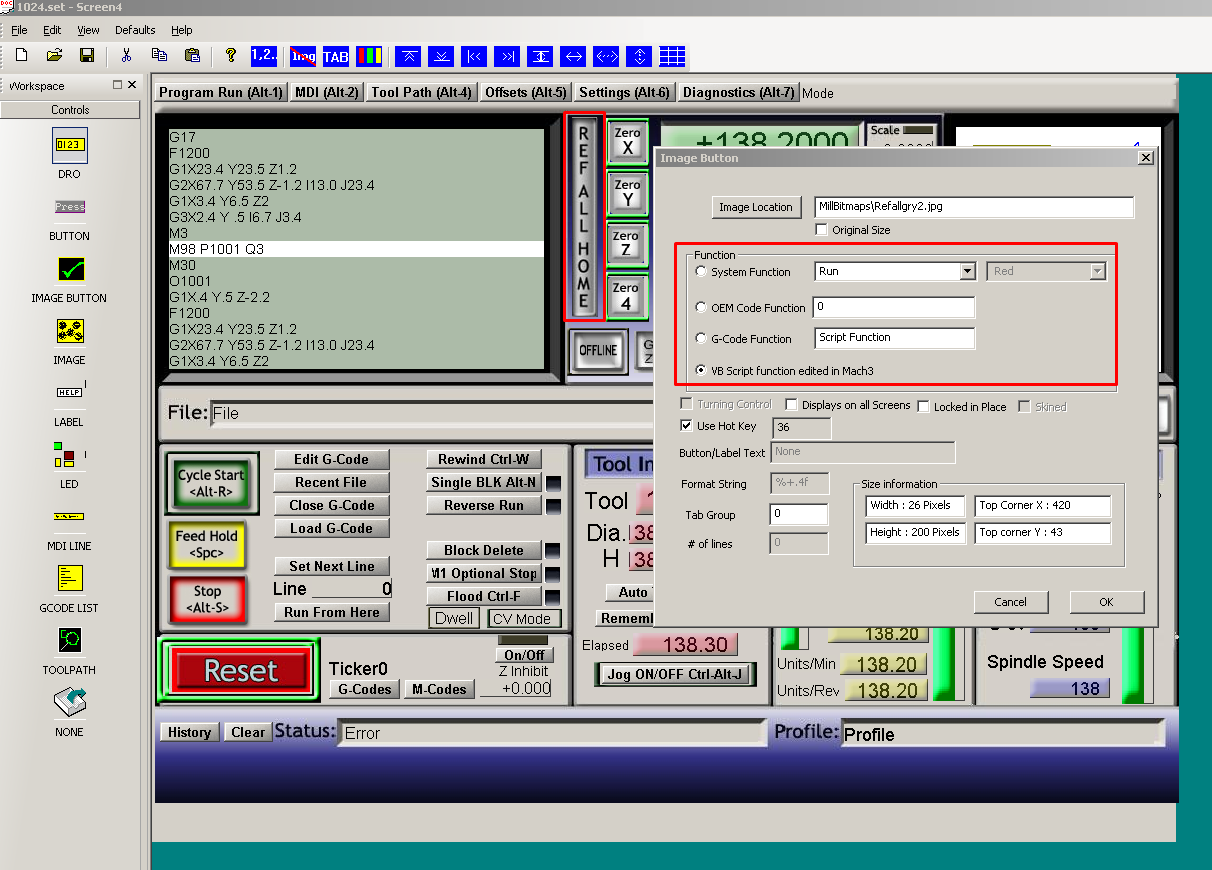Viewport: 1212px width, 870px height.
Task: Select the DRO control in Workspace
Action: click(69, 145)
